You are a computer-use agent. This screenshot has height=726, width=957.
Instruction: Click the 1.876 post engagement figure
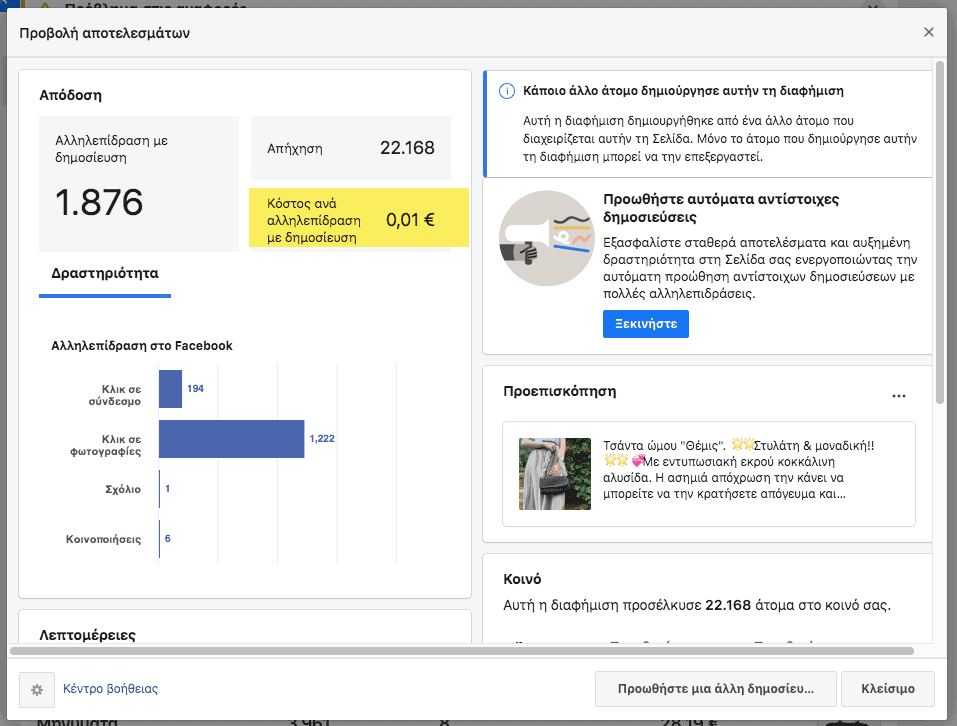[99, 203]
